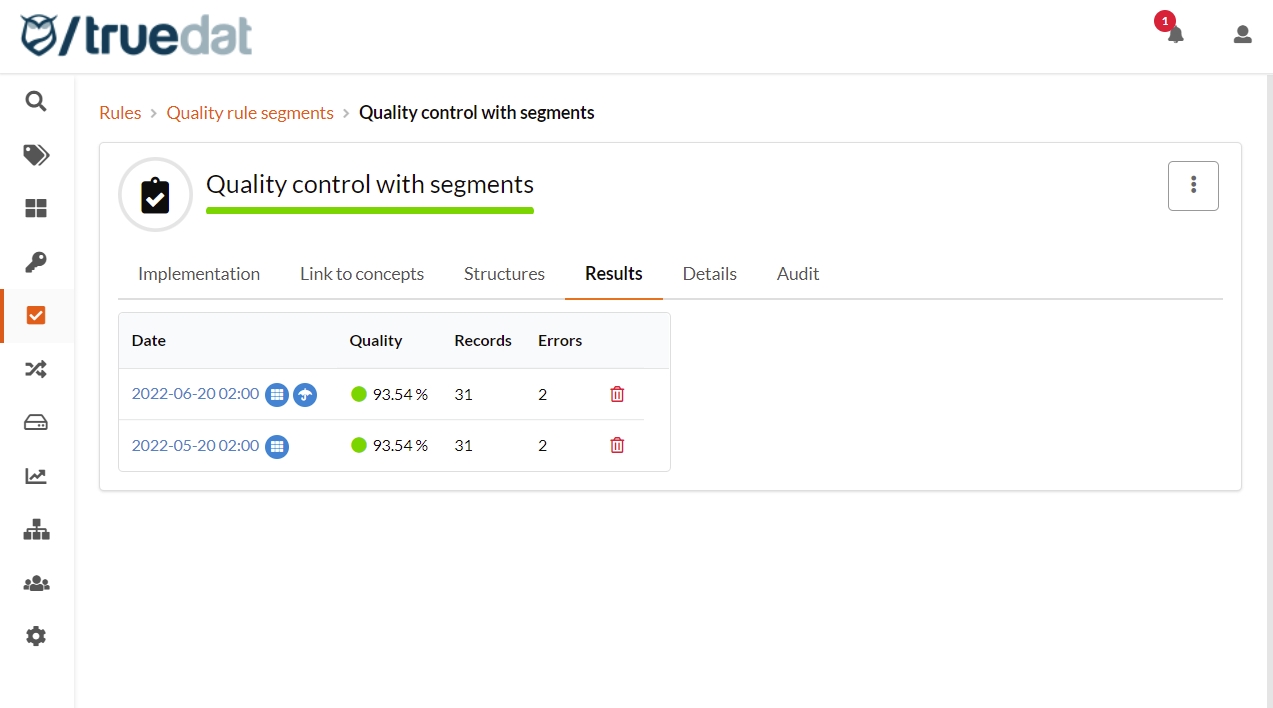Expand the three-dot actions menu
Screen dimensions: 1273x708
(1193, 186)
